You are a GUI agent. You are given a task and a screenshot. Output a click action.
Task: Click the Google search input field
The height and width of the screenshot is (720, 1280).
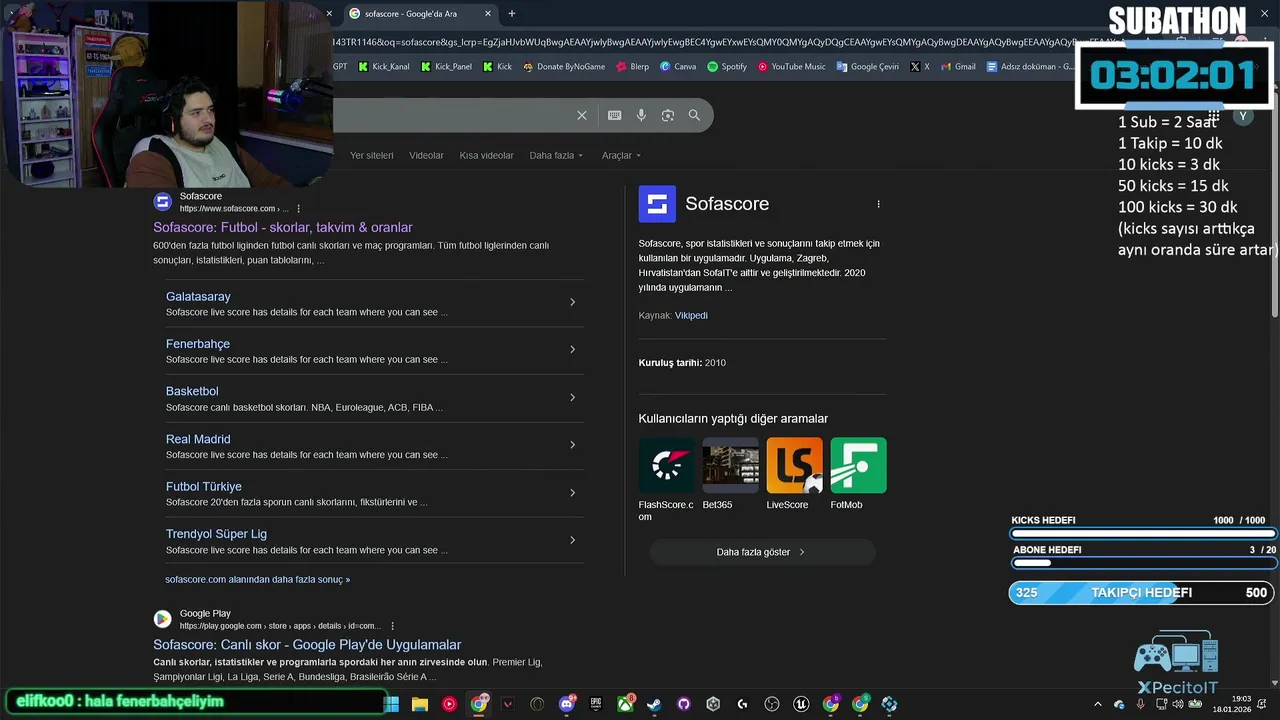(450, 115)
